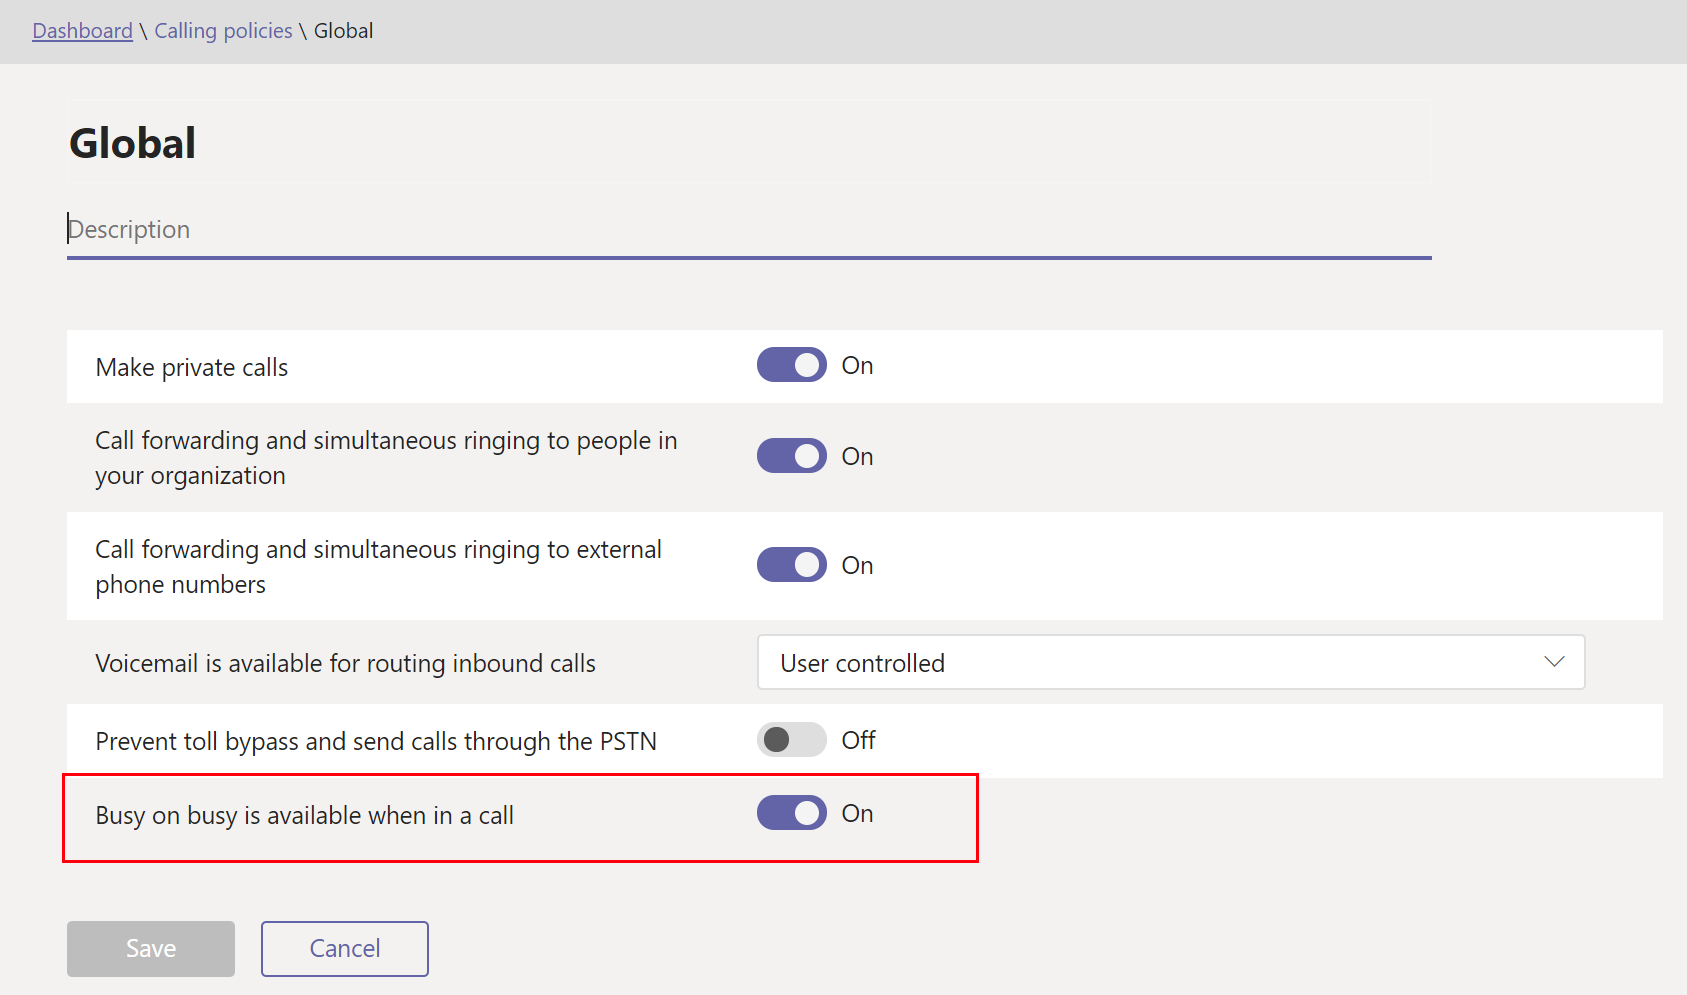Click the On label beside Make private calls
Screen dimensions: 1687x995
coord(857,366)
